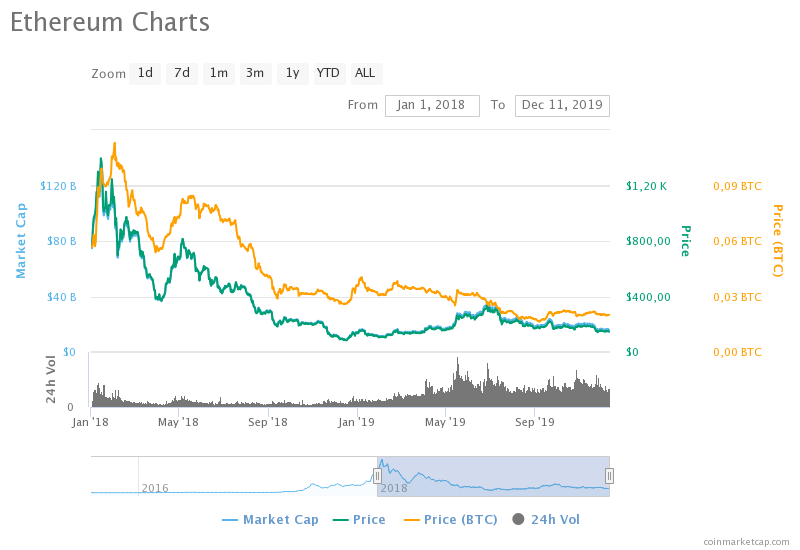Screen dimensions: 800x550
Task: Zoom chart to YTD
Action: (x=328, y=73)
